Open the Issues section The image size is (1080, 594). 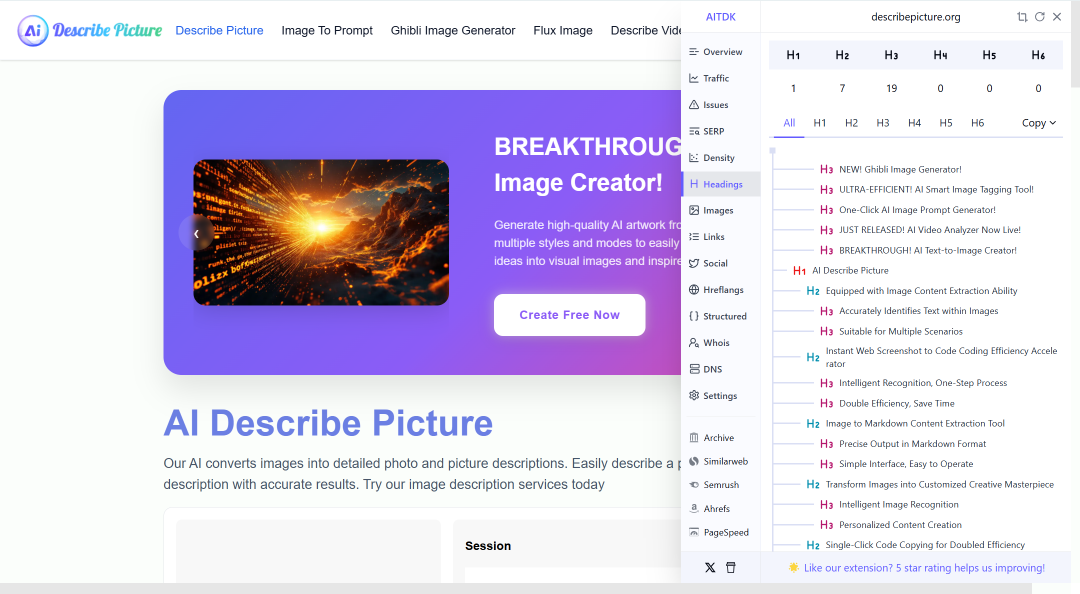pos(720,105)
